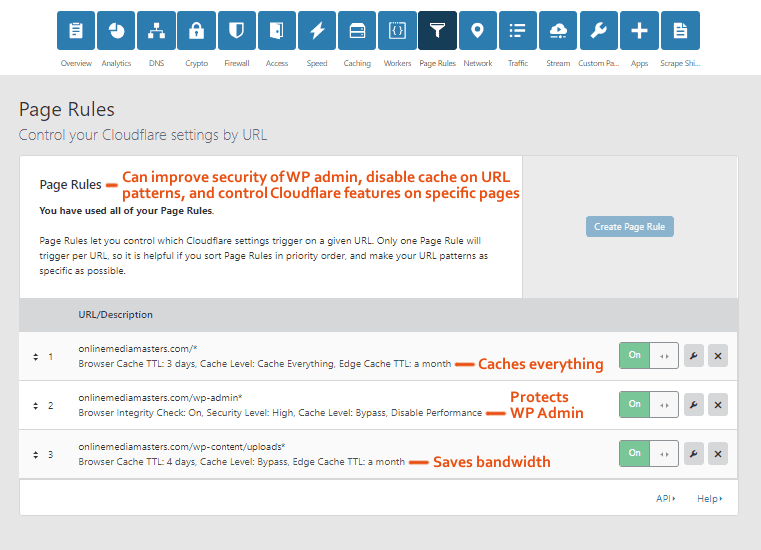The width and height of the screenshot is (761, 550).
Task: Reorder rule 1 using its sort arrows
Action: click(35, 357)
